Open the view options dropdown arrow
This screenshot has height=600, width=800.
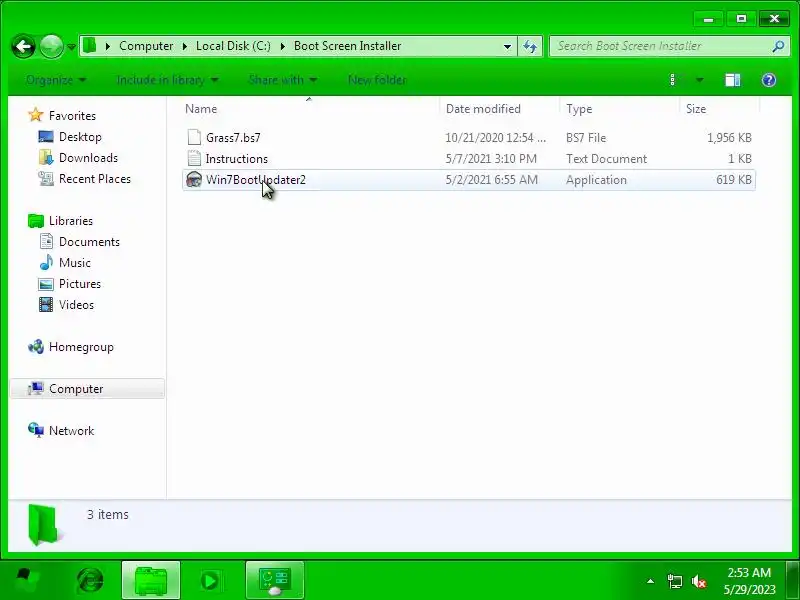tap(699, 80)
